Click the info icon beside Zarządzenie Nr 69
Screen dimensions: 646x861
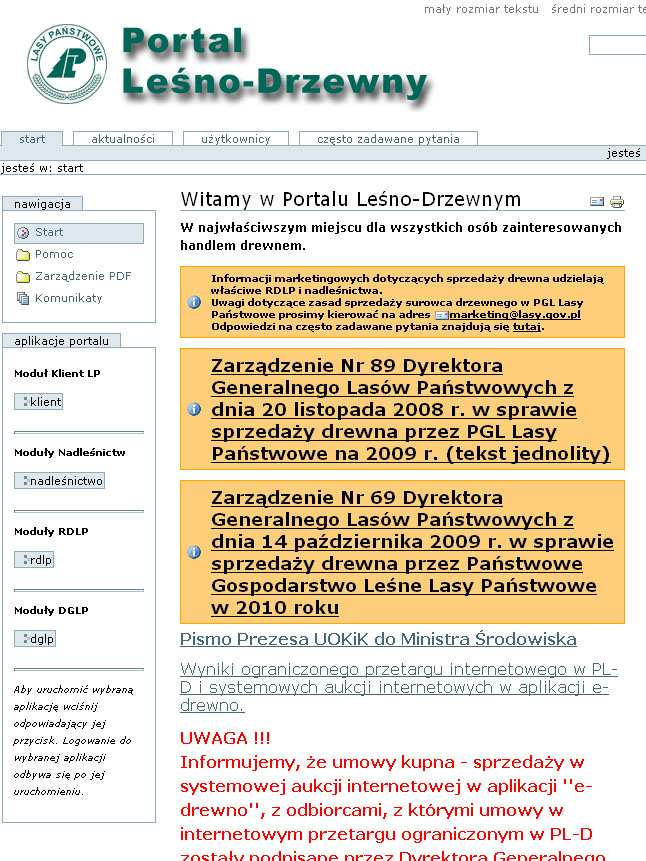point(194,552)
